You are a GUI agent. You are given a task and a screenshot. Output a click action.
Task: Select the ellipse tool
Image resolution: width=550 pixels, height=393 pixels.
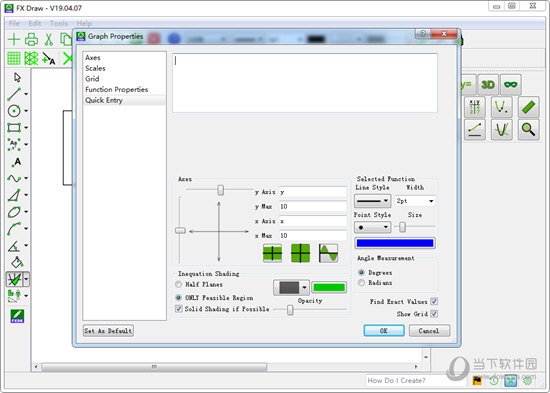[14, 212]
